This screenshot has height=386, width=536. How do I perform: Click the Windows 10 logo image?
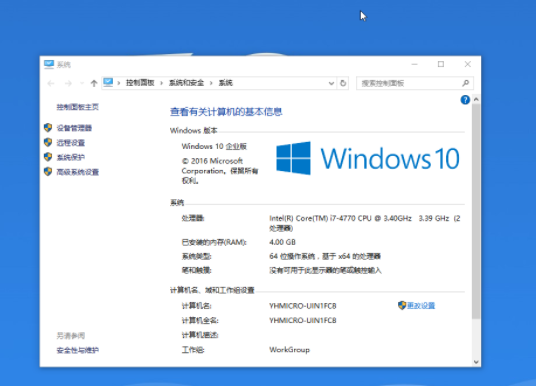(368, 159)
